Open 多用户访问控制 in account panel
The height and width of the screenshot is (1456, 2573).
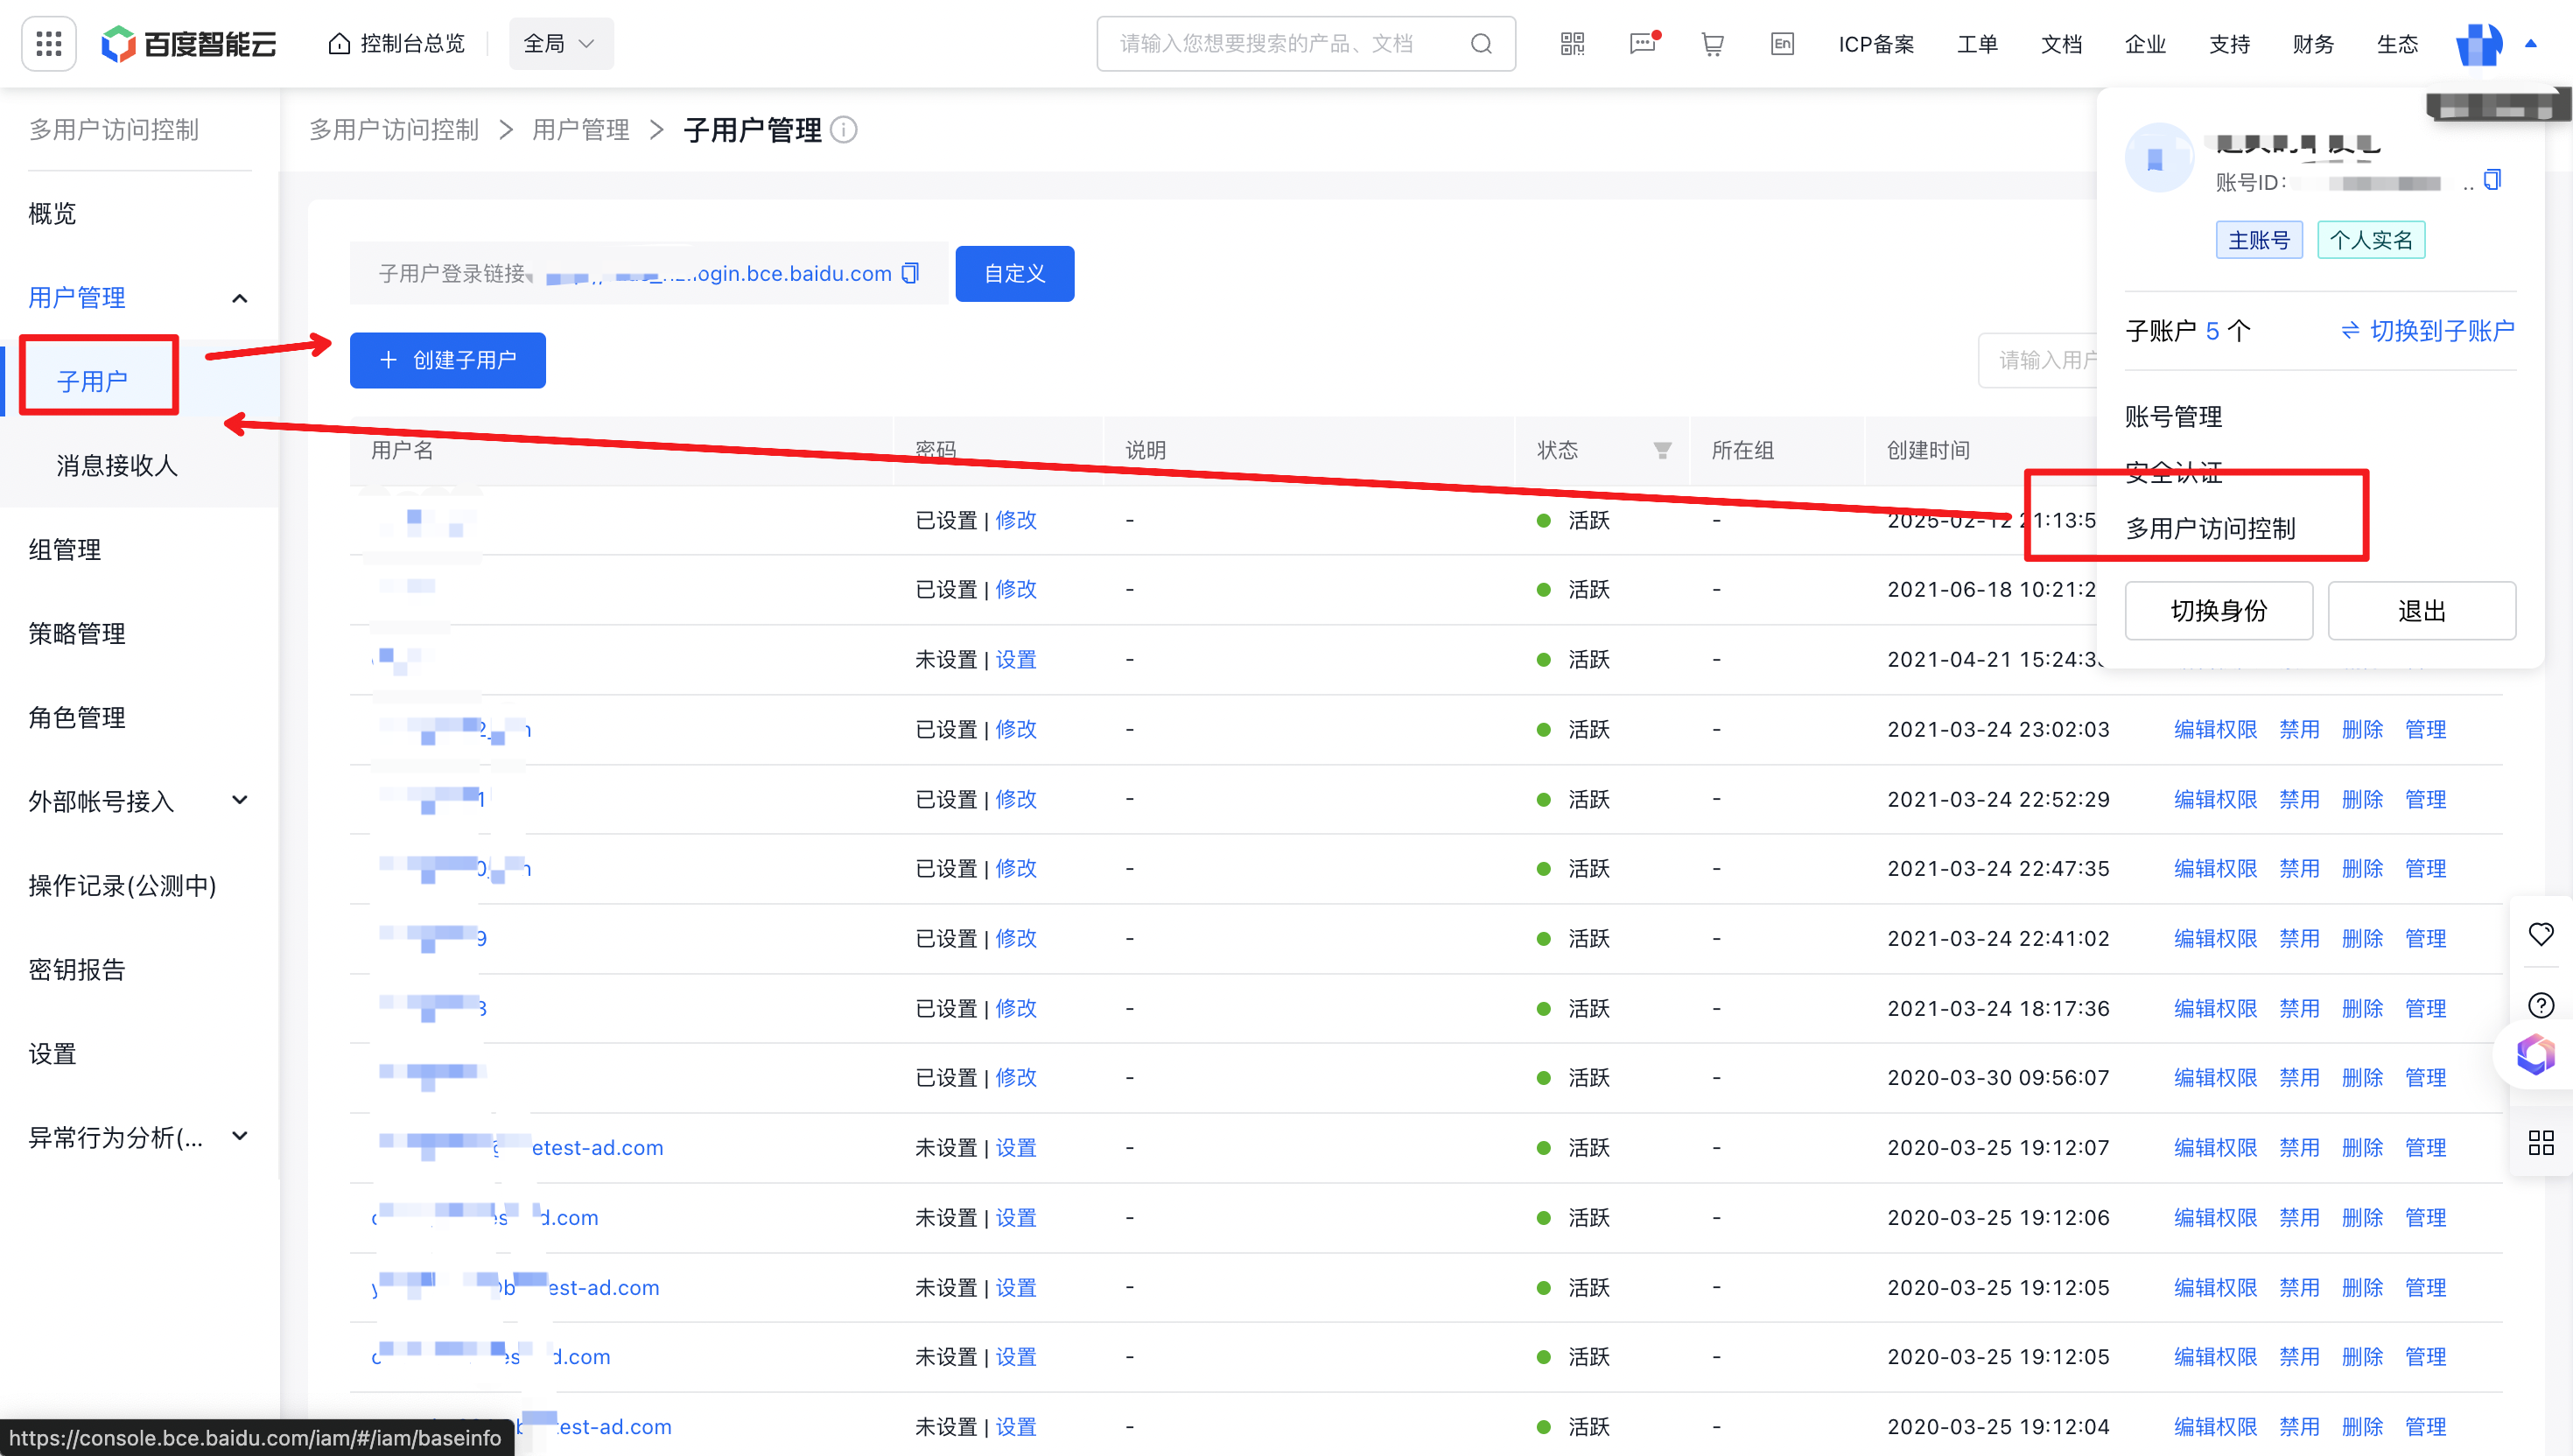pyautogui.click(x=2210, y=528)
